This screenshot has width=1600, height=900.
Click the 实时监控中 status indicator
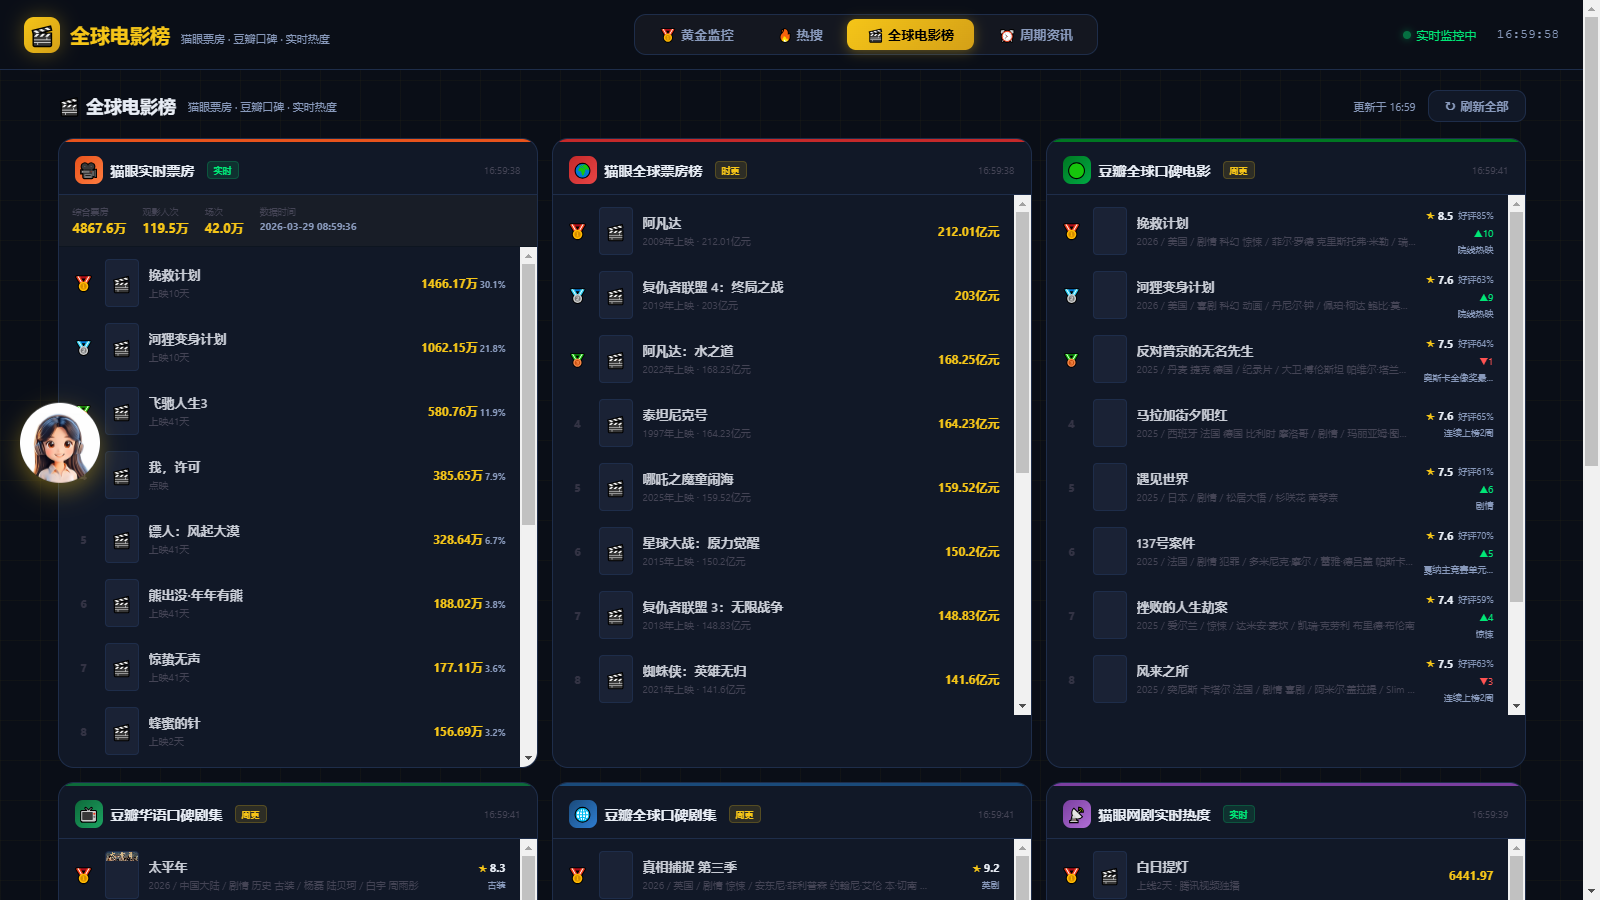click(1440, 35)
